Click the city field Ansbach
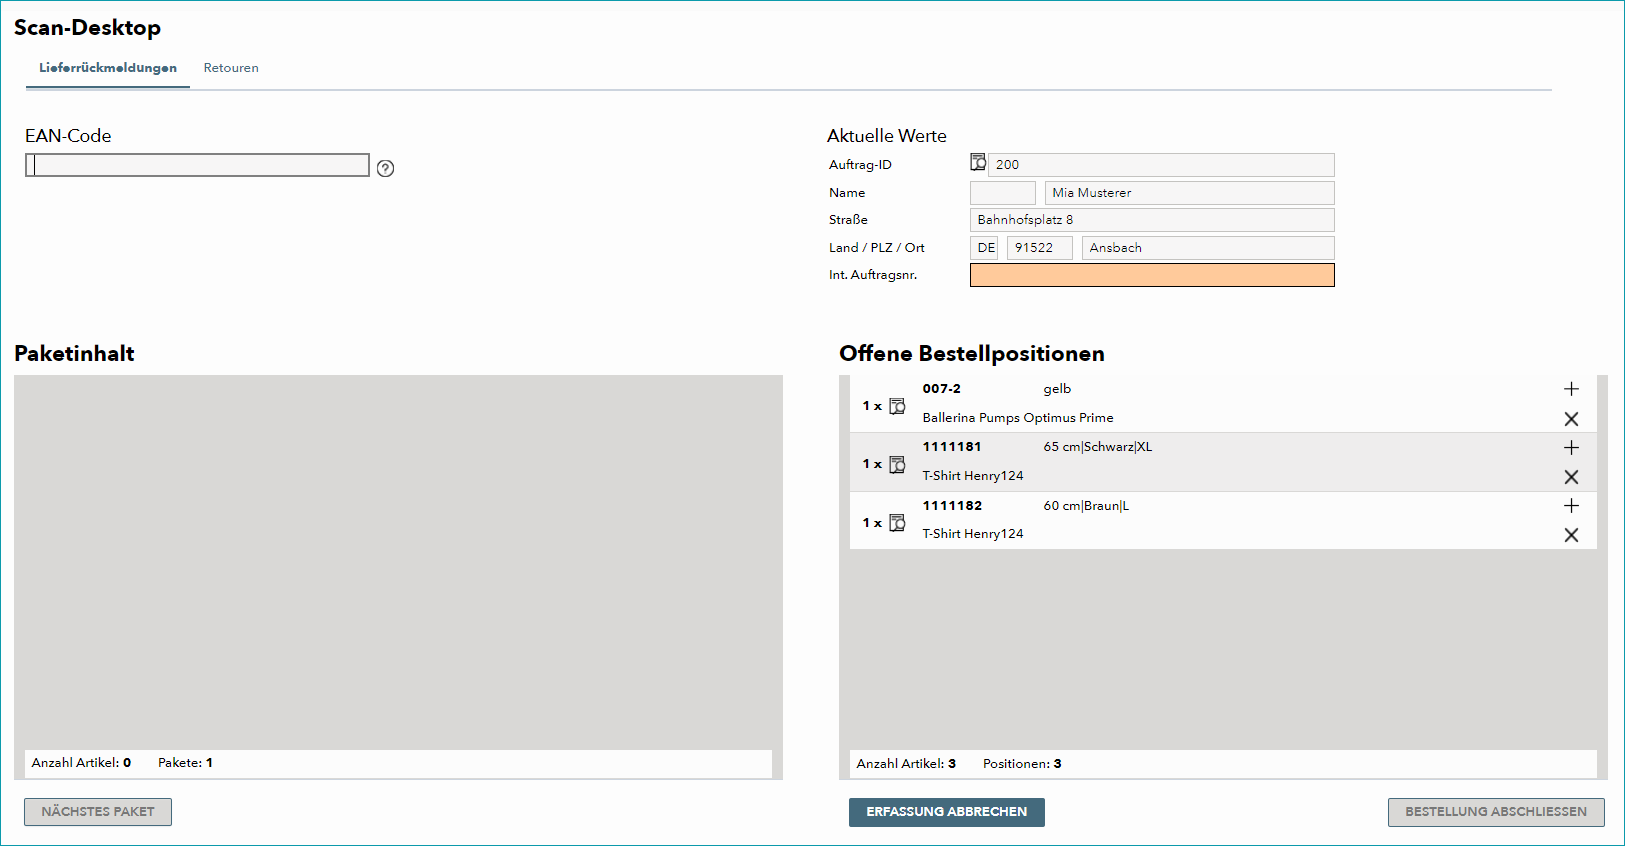This screenshot has height=846, width=1625. (x=1208, y=248)
